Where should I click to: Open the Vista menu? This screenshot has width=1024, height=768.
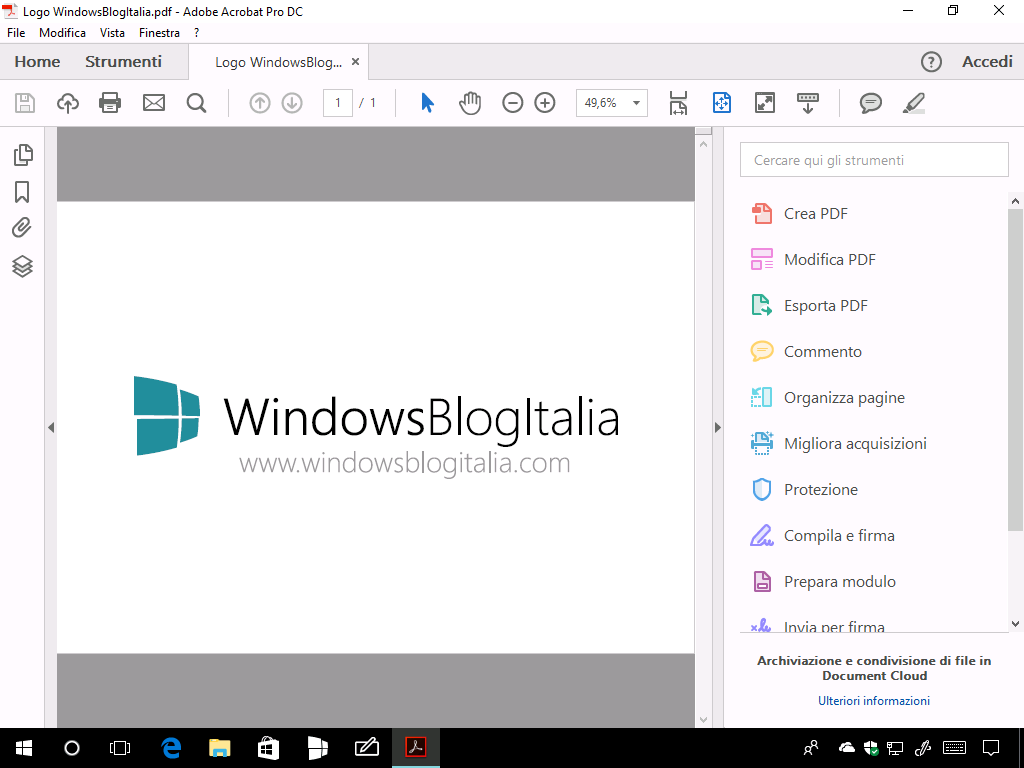[112, 33]
